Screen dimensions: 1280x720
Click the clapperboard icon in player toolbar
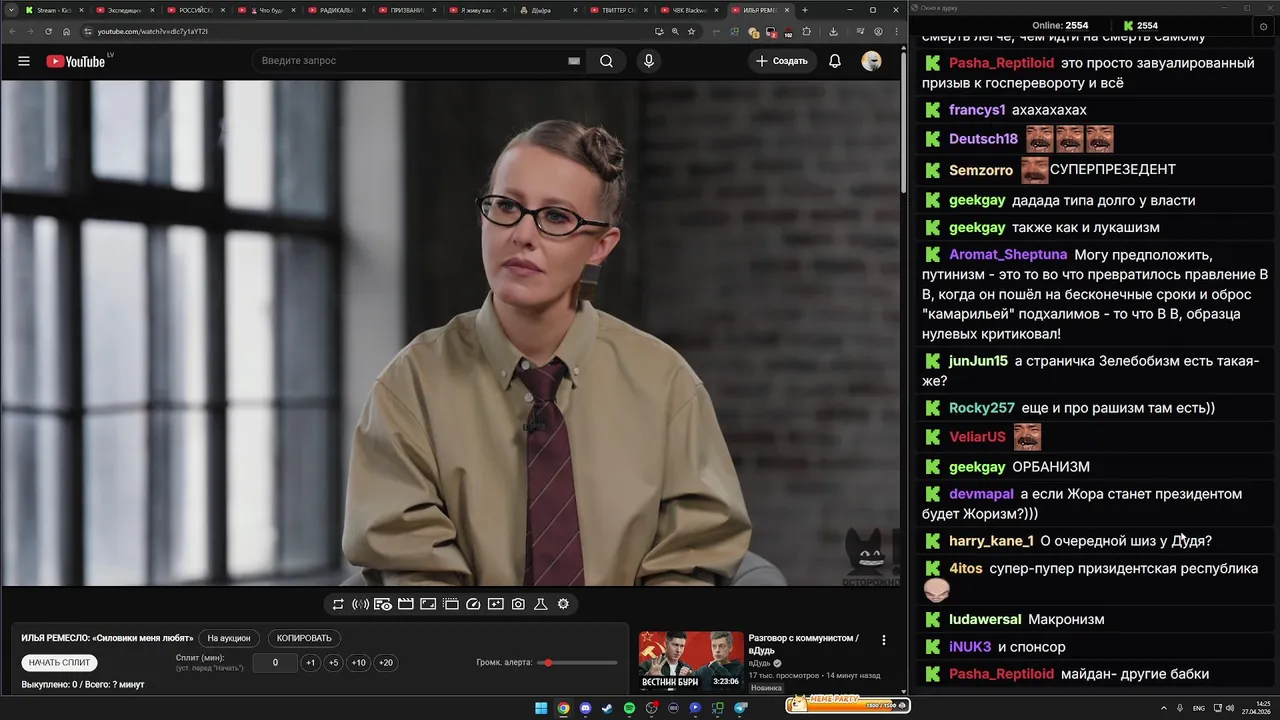point(406,604)
